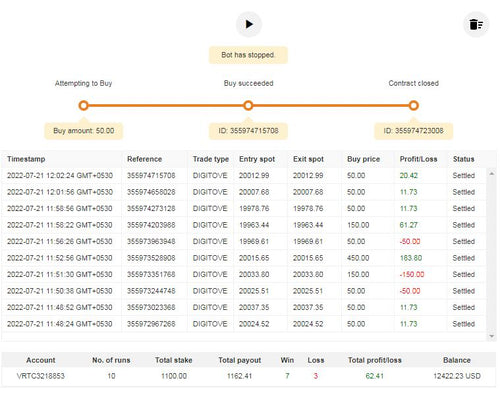Click the 'Total profit/loss' summary header

pos(375,360)
